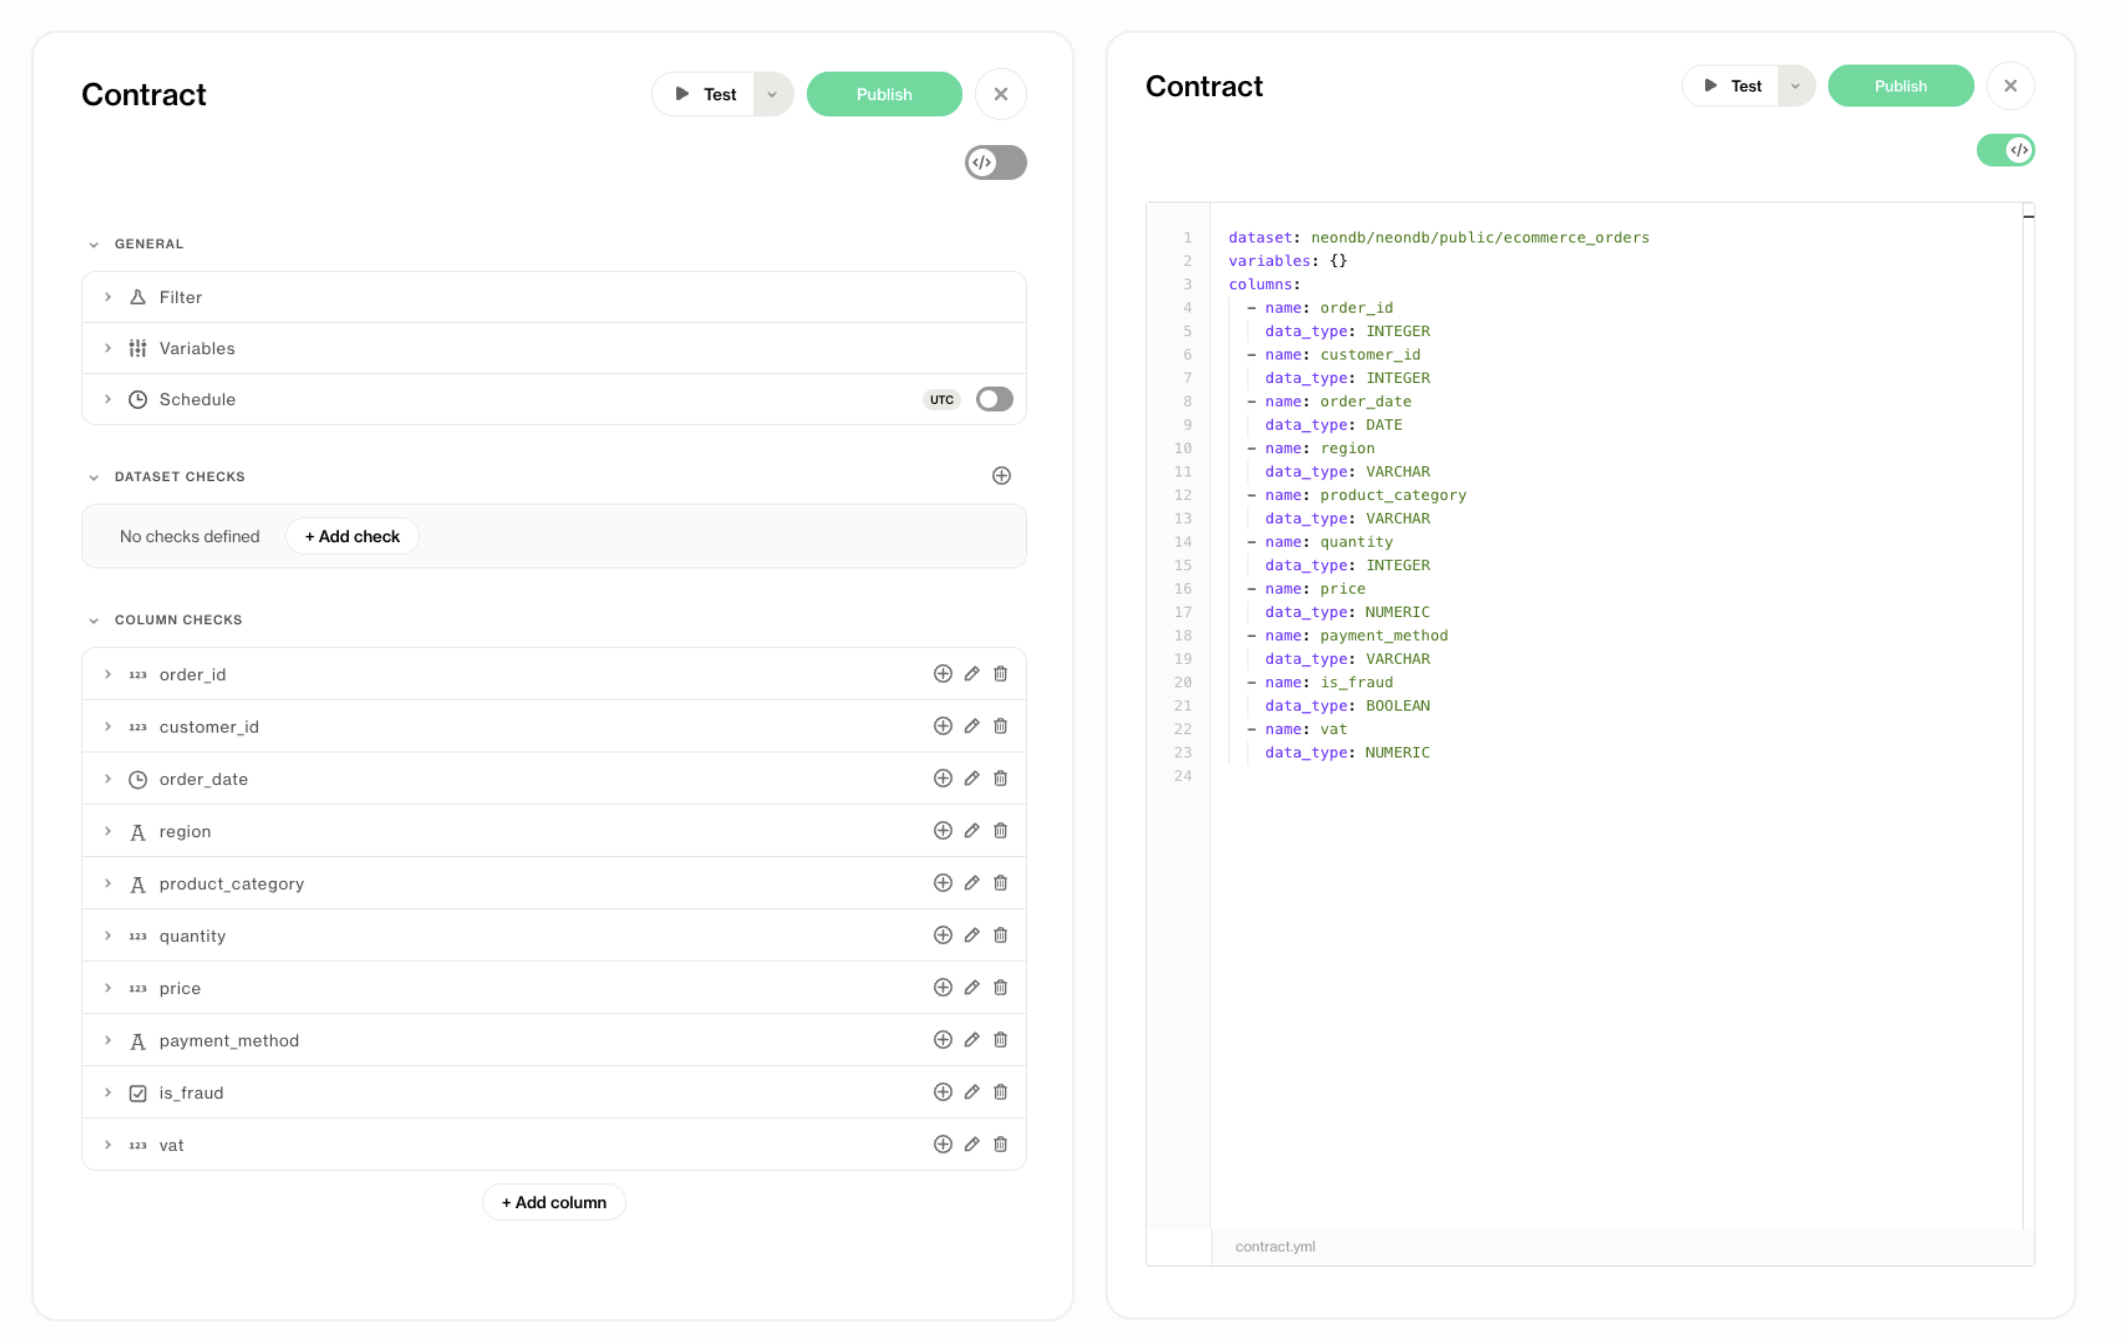Open Test dropdown arrow in right panel

[1796, 86]
